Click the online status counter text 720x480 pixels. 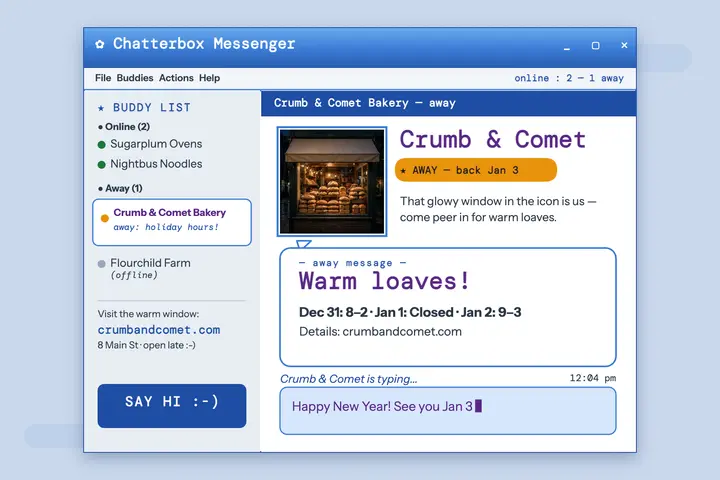pos(569,78)
